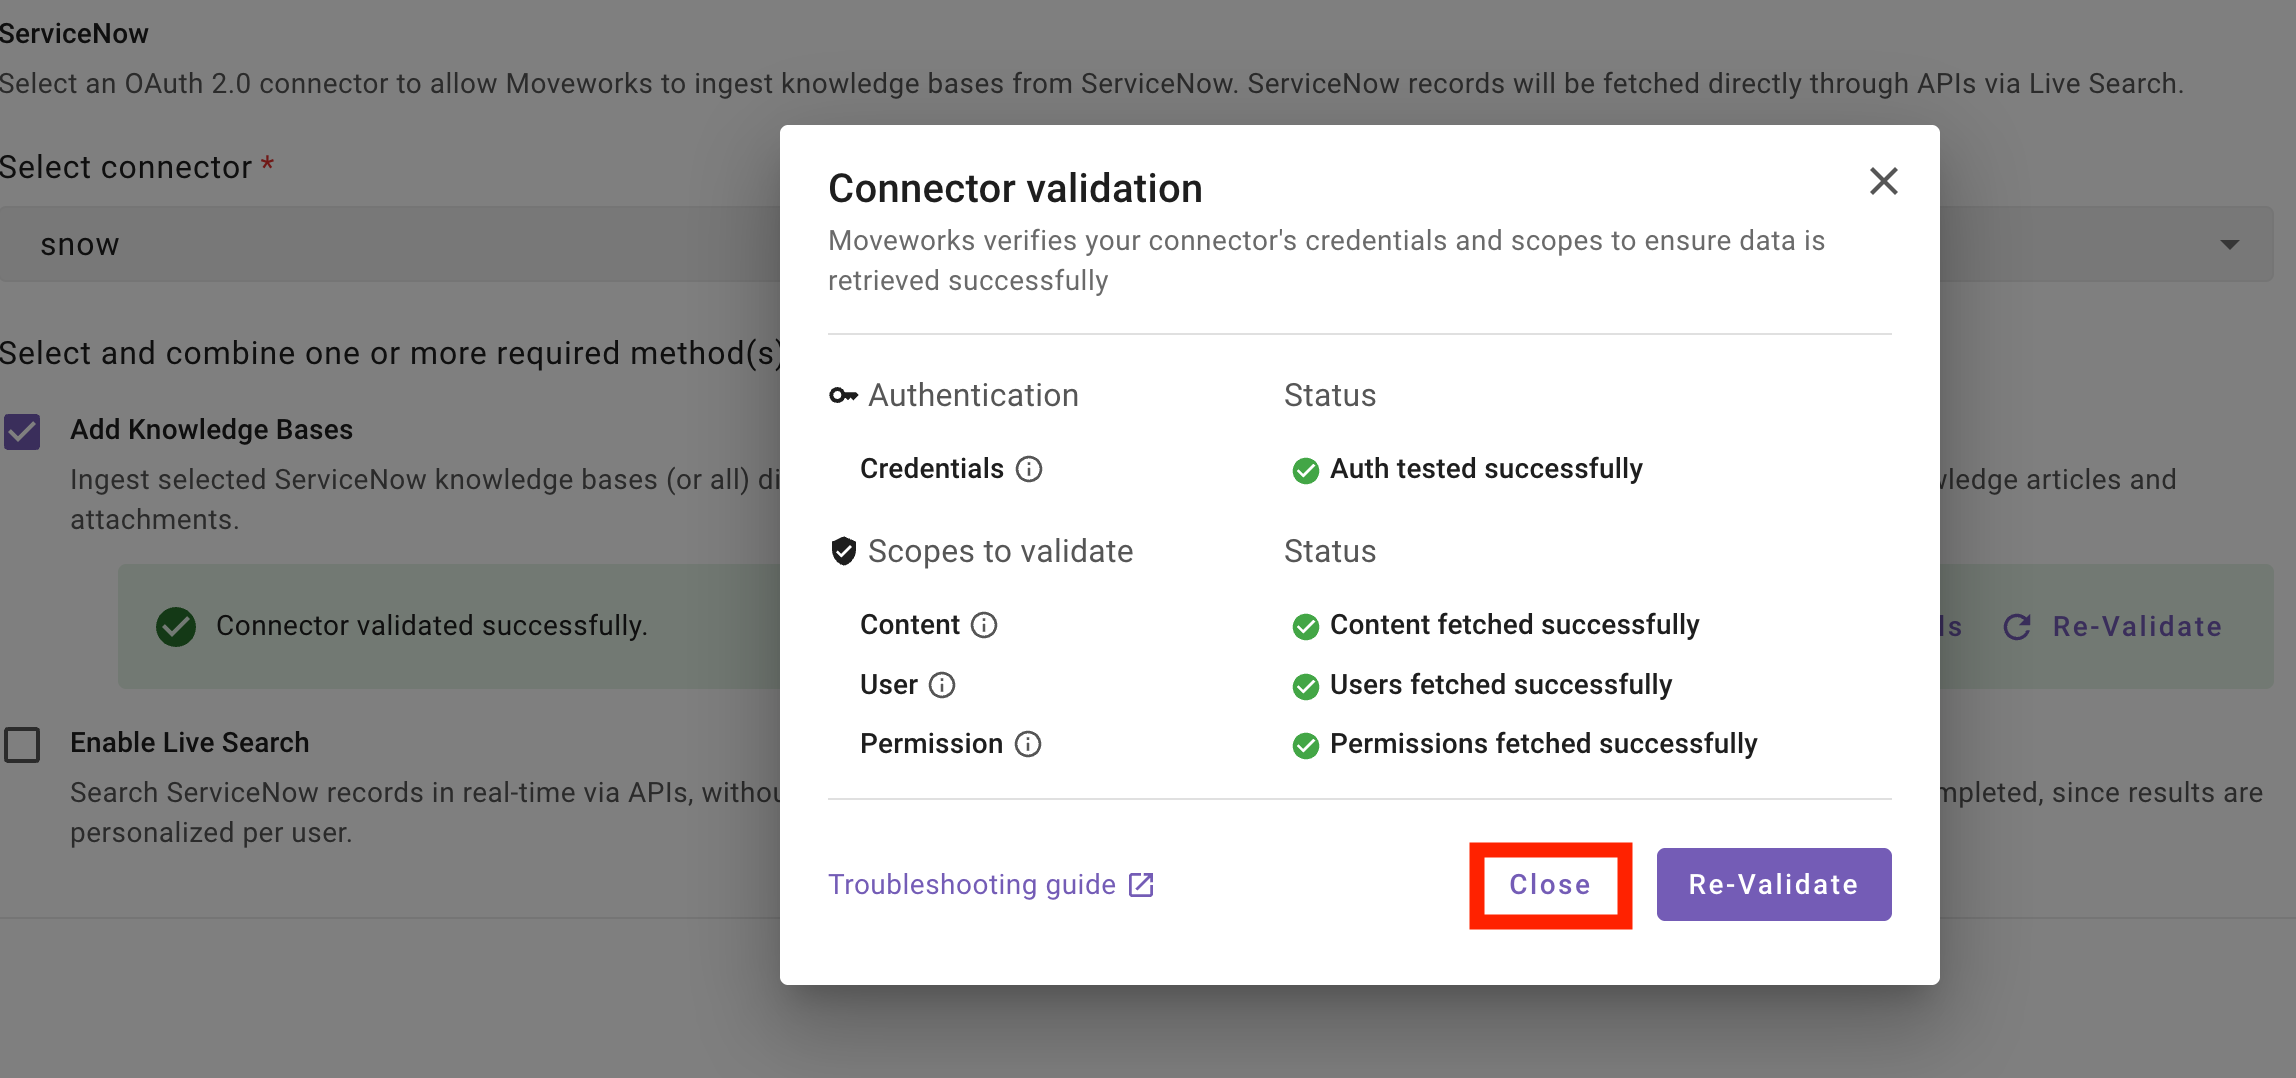Click the 'Select connector' field label
The image size is (2296, 1078).
[126, 167]
